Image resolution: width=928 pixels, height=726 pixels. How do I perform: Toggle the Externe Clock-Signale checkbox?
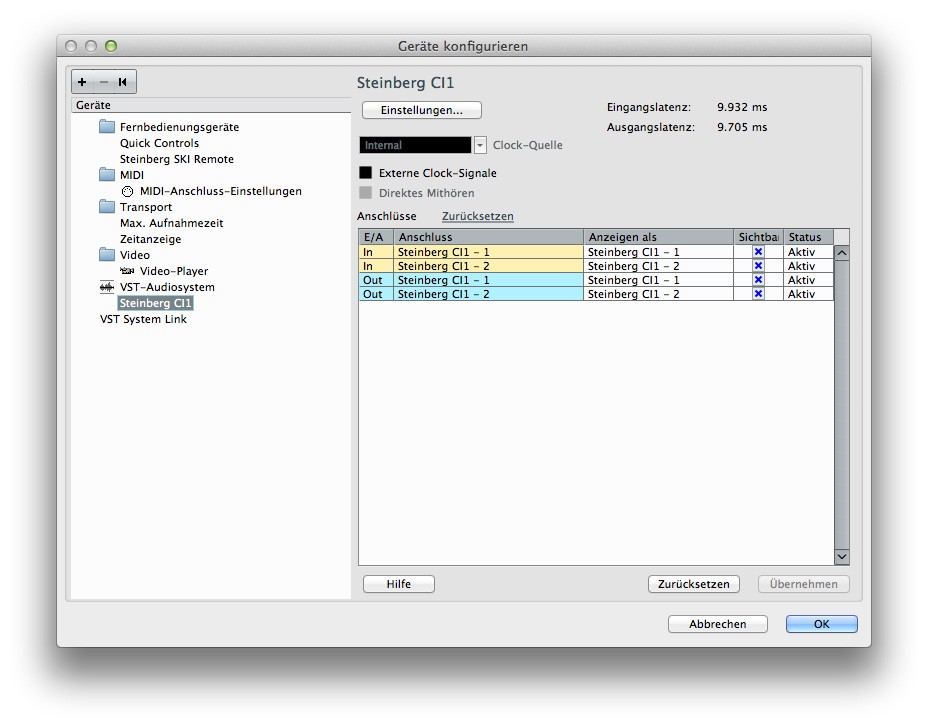(x=366, y=172)
